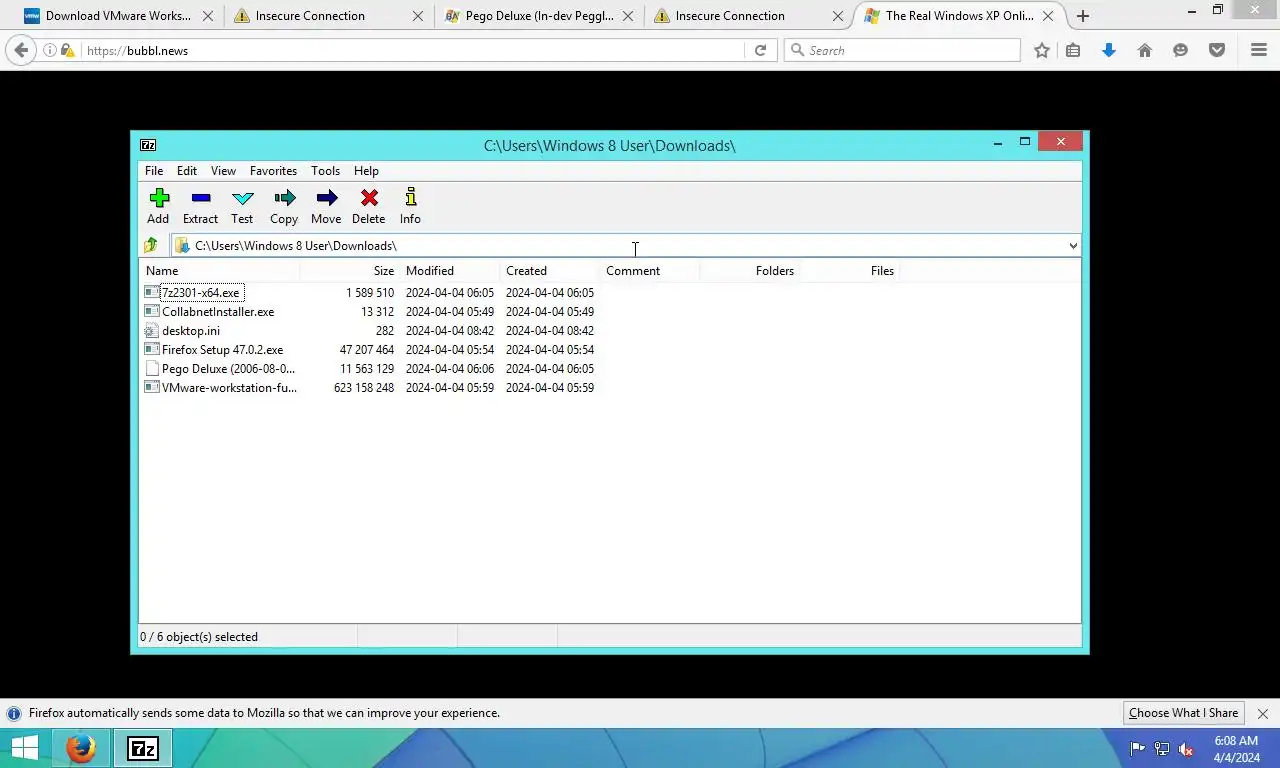
Task: Click the Action Center flag icon
Action: point(1138,749)
